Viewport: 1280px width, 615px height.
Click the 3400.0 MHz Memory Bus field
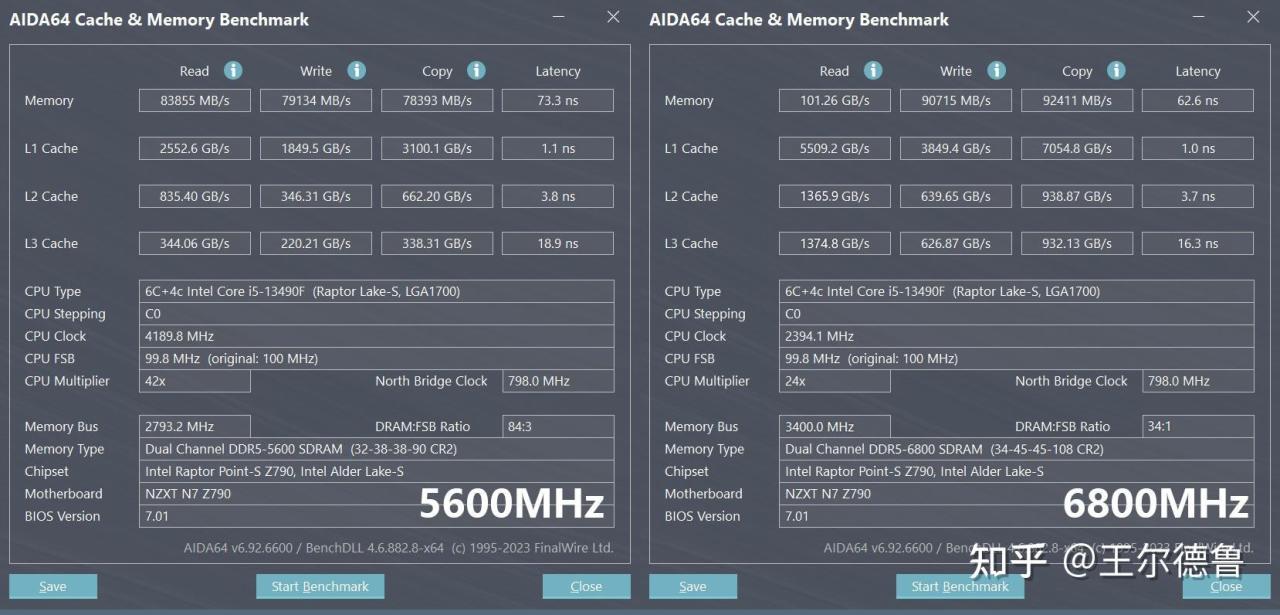pyautogui.click(x=835, y=426)
